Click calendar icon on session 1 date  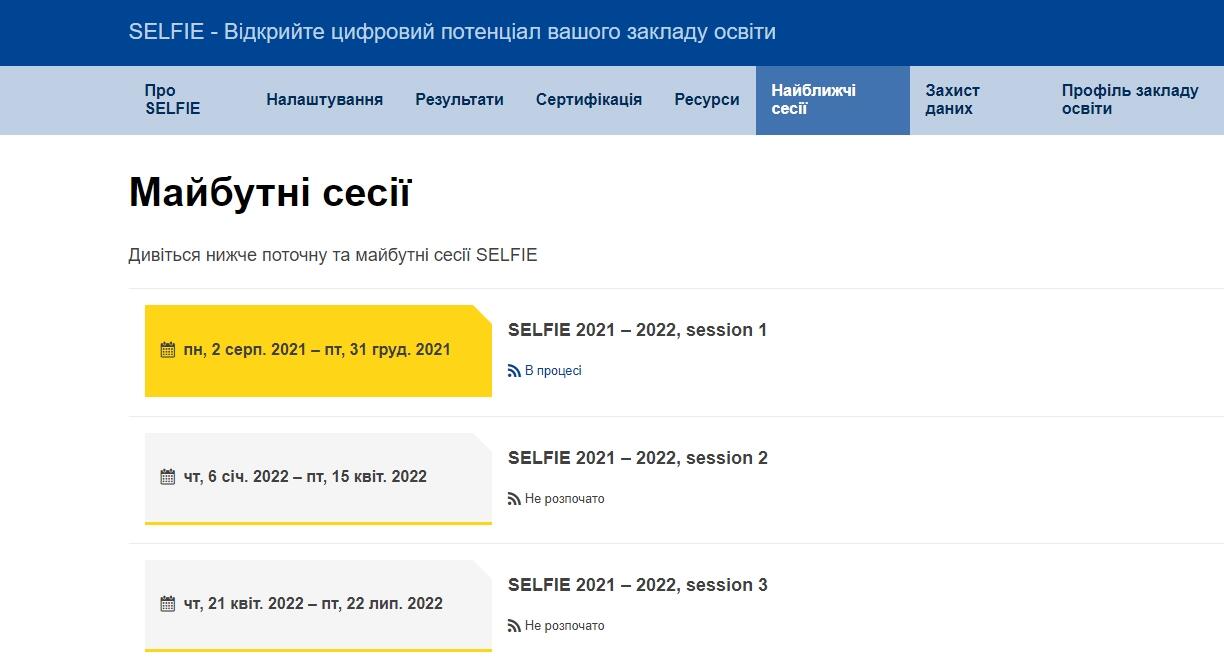click(x=168, y=350)
